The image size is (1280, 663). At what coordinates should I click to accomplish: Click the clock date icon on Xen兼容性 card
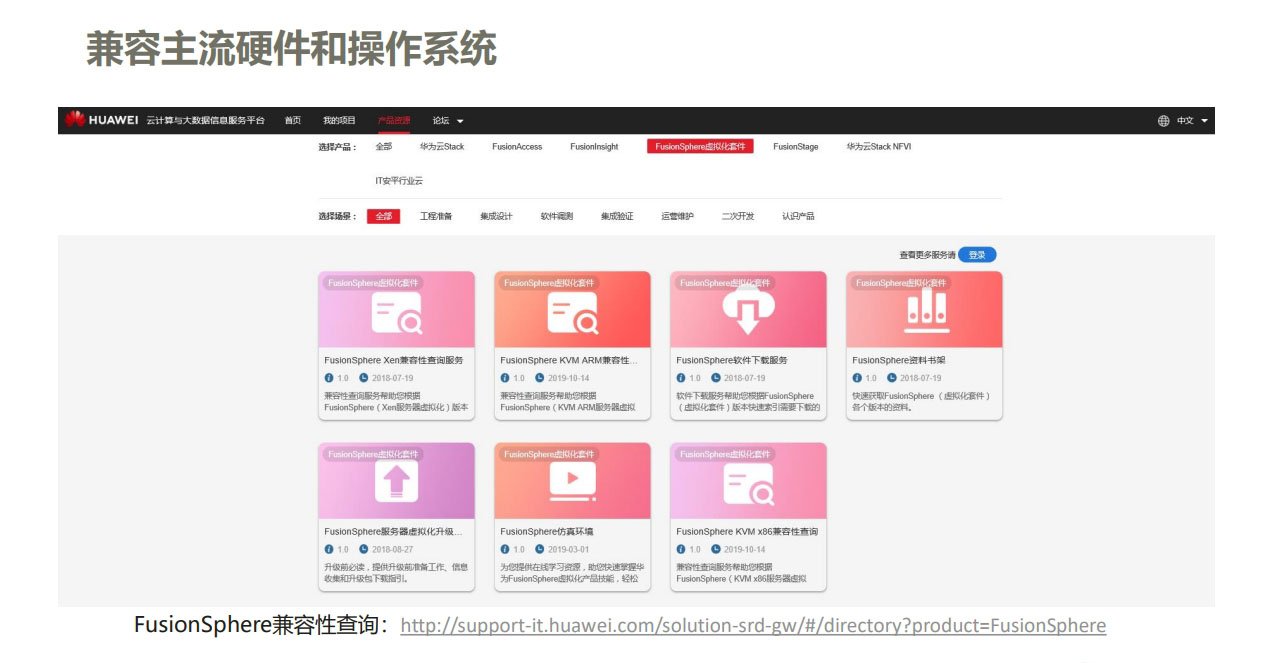363,378
